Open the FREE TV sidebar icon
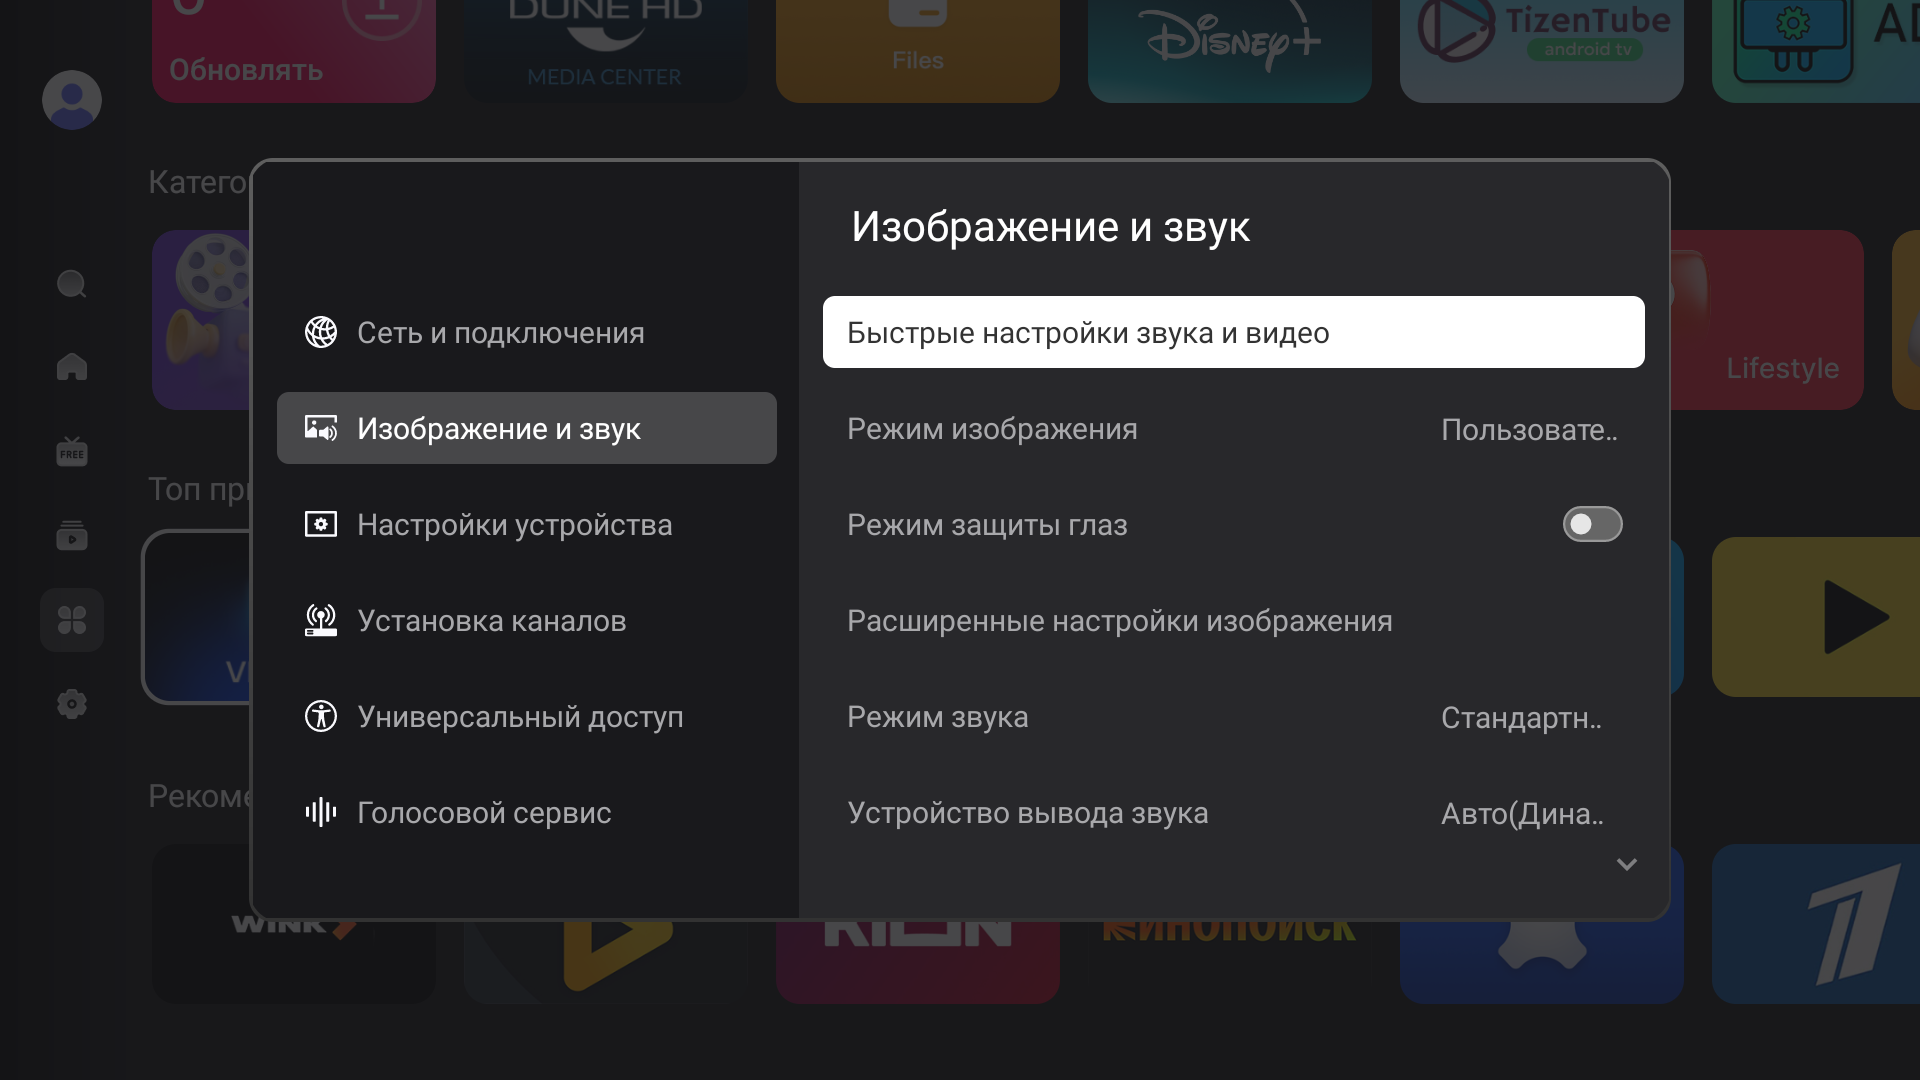 71,452
